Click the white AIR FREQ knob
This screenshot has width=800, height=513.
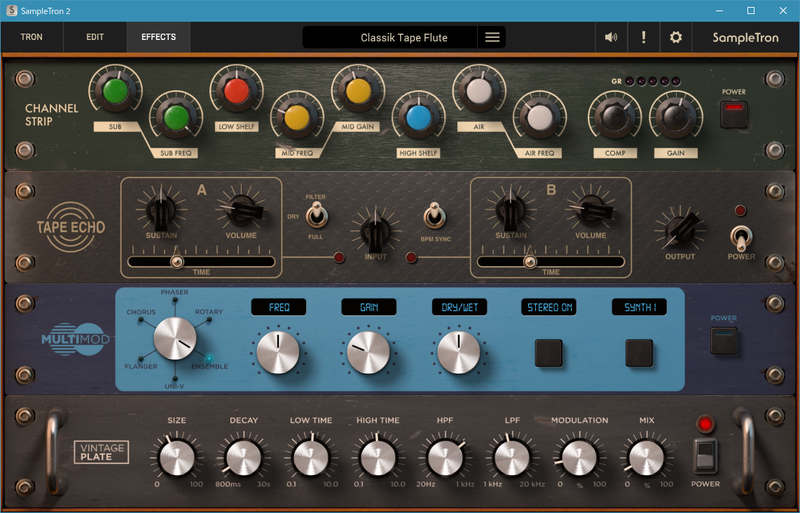pyautogui.click(x=539, y=118)
